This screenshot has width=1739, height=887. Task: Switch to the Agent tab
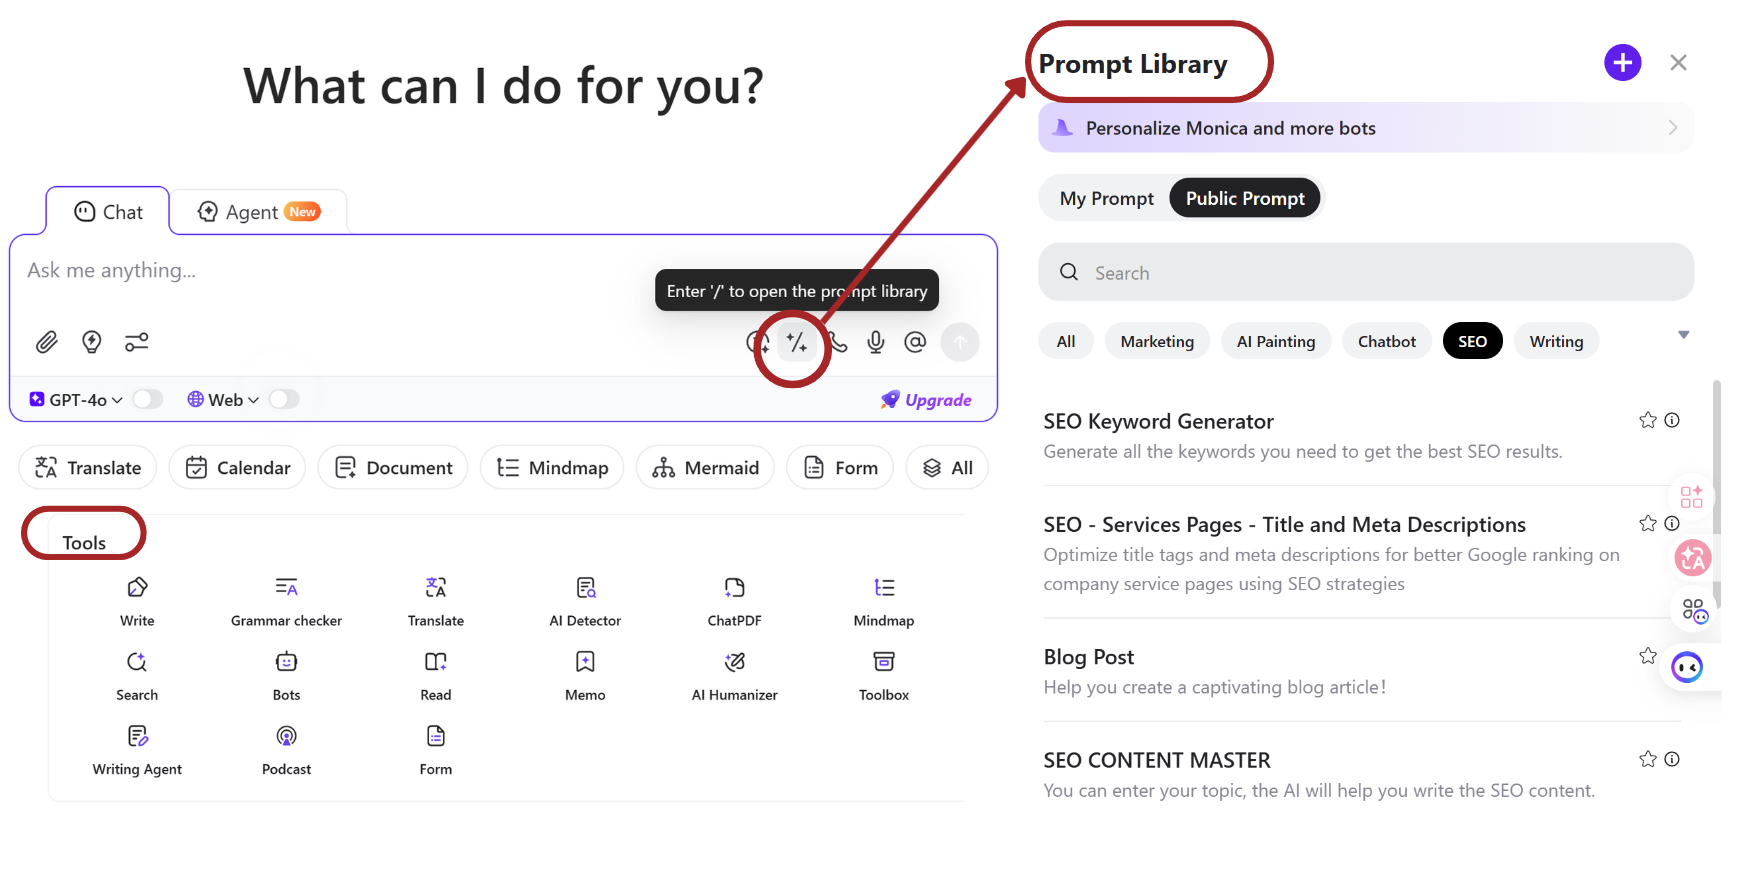coord(259,212)
